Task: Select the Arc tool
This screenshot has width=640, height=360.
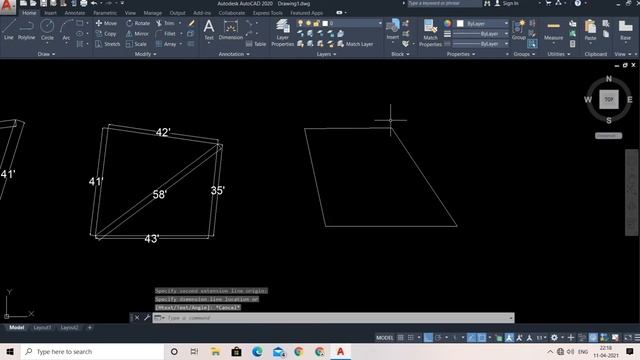Action: pos(66,29)
